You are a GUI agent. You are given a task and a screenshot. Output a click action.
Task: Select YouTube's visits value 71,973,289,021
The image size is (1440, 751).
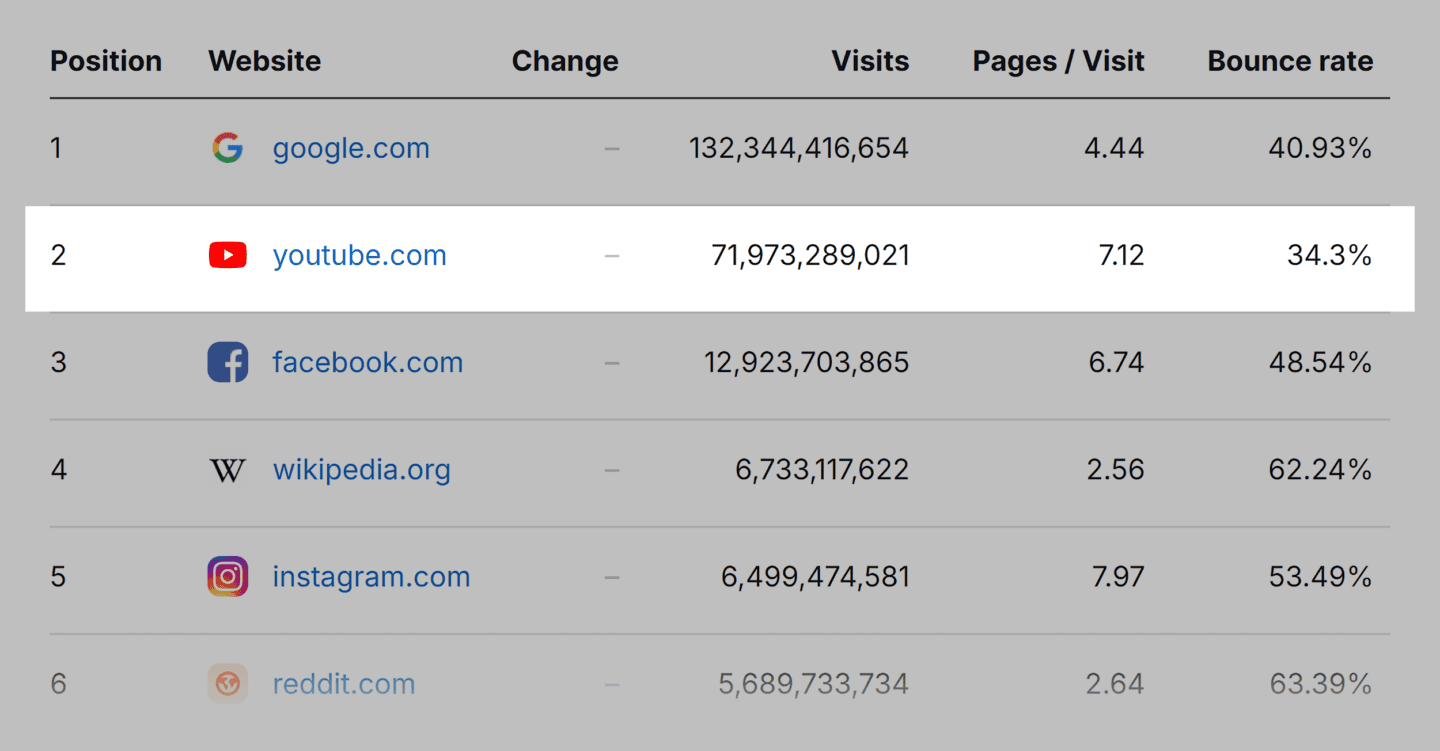point(810,256)
